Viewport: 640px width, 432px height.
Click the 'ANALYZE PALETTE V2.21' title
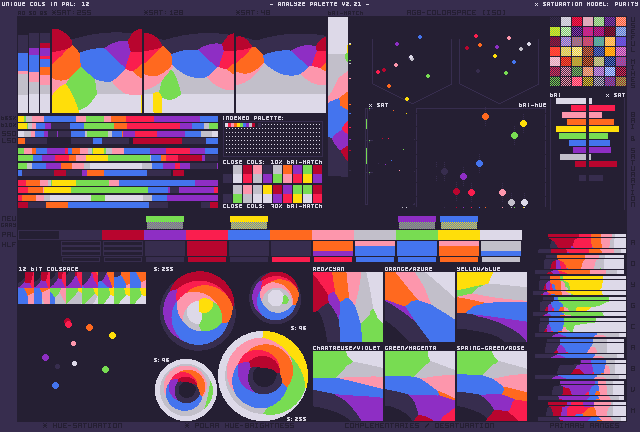[x=319, y=4]
